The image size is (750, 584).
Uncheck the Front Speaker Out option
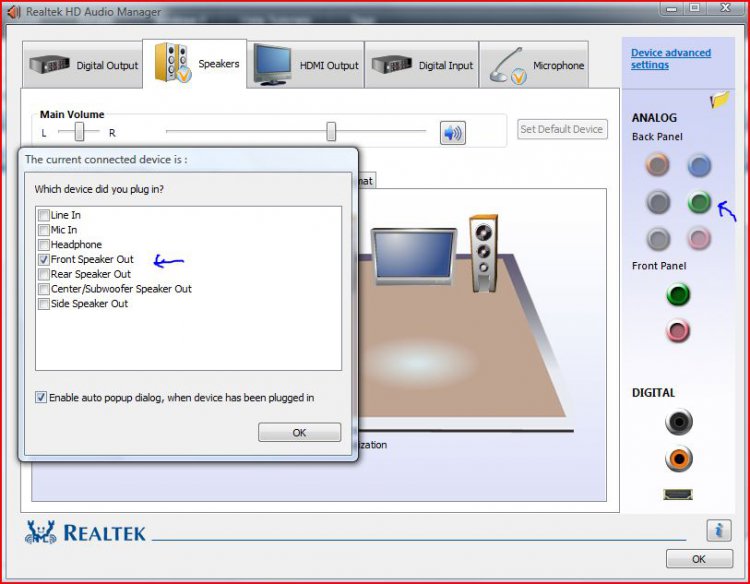(x=44, y=260)
